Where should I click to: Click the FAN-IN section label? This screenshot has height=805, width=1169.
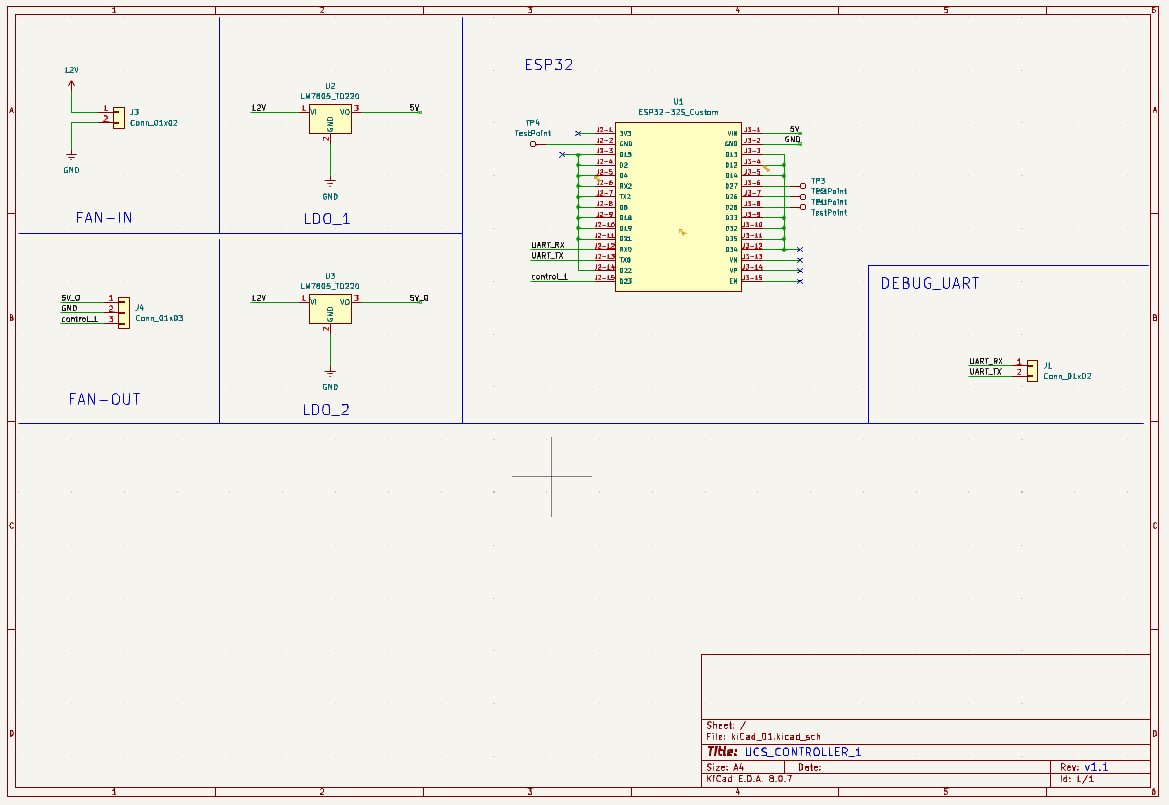(x=104, y=217)
